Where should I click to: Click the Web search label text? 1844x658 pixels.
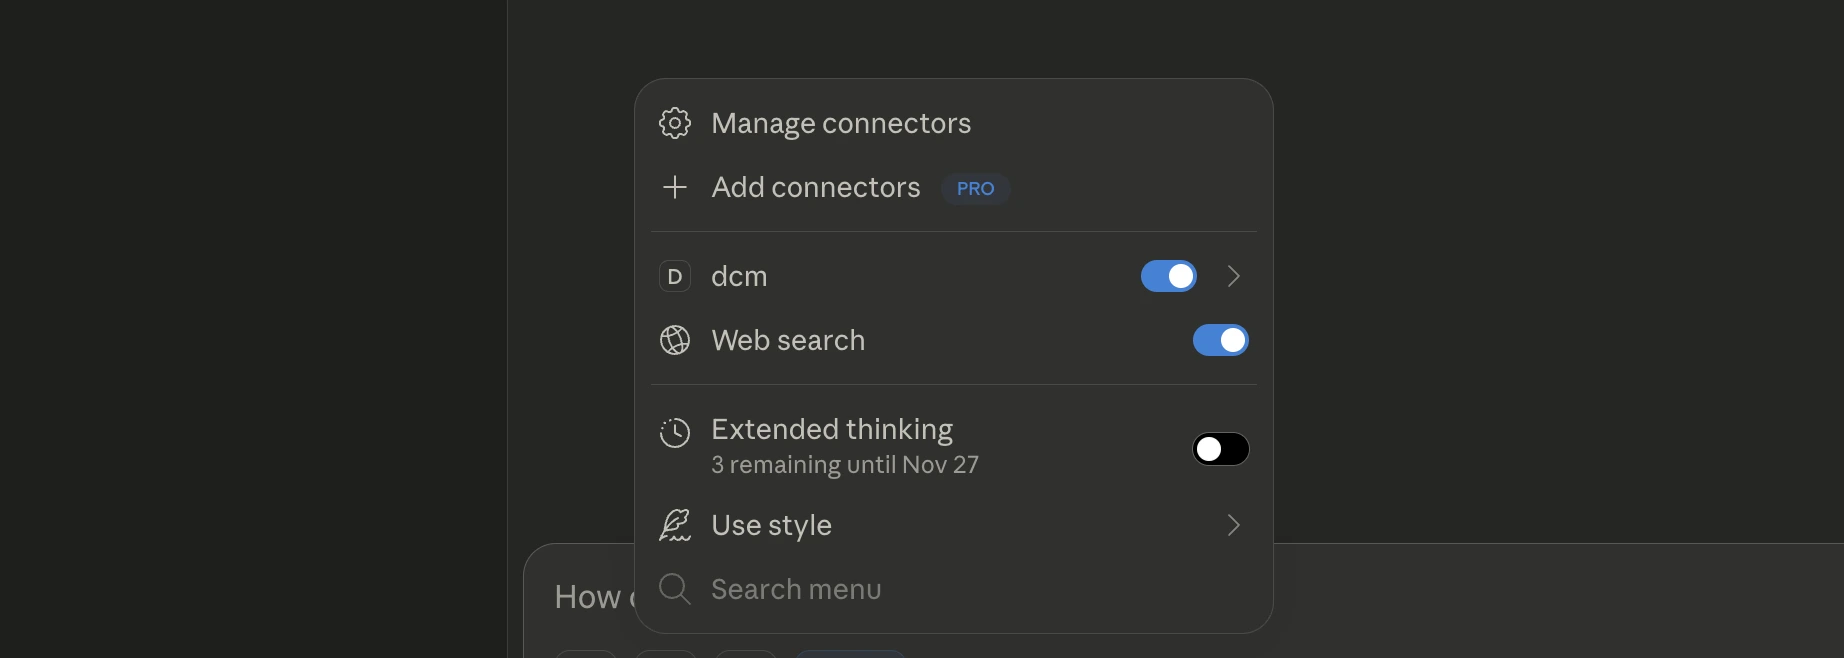click(788, 340)
